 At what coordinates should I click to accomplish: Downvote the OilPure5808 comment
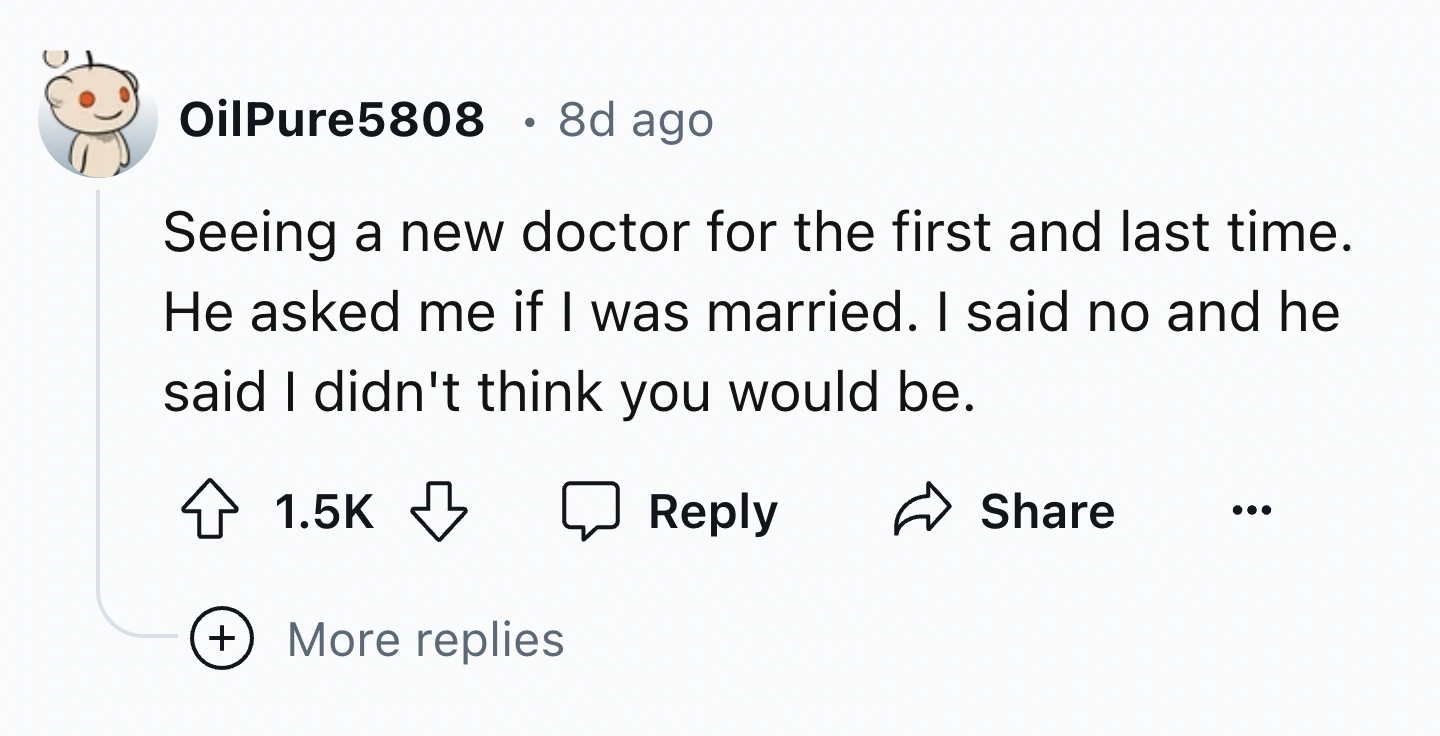pyautogui.click(x=440, y=512)
